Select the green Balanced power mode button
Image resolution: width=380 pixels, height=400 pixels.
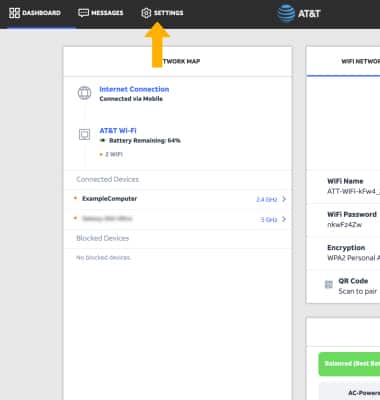tap(349, 364)
